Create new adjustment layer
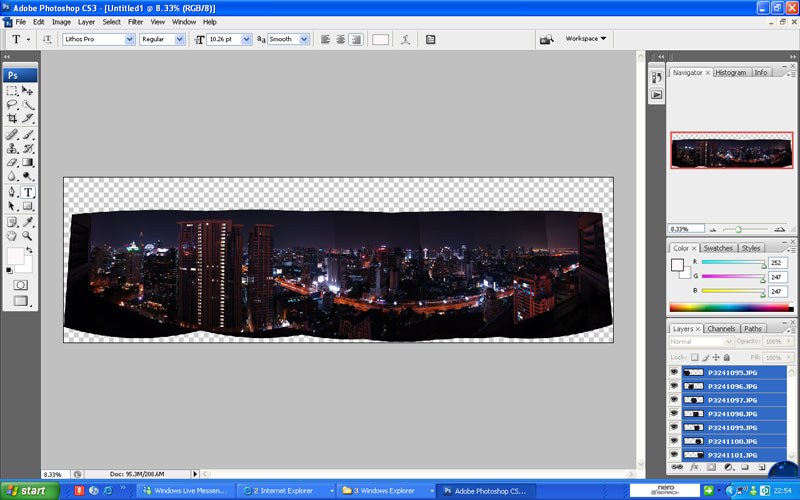 coord(728,467)
